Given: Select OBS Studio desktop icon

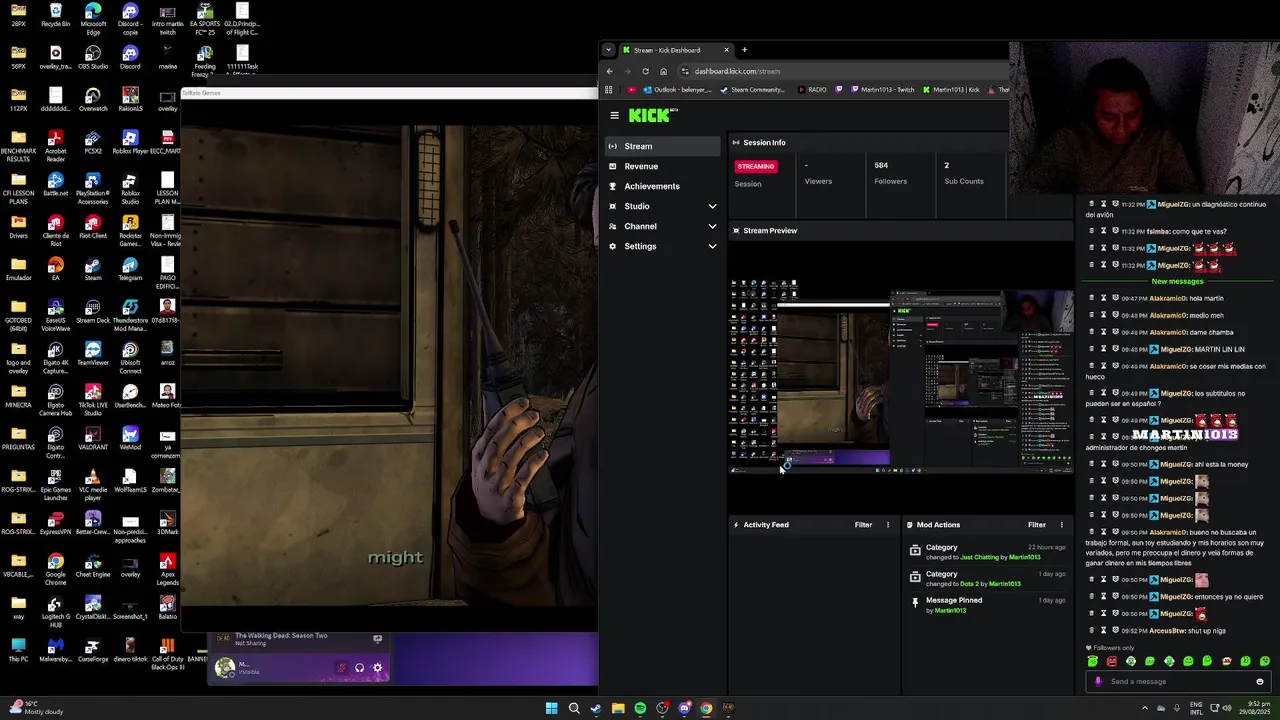Looking at the screenshot, I should click(93, 57).
